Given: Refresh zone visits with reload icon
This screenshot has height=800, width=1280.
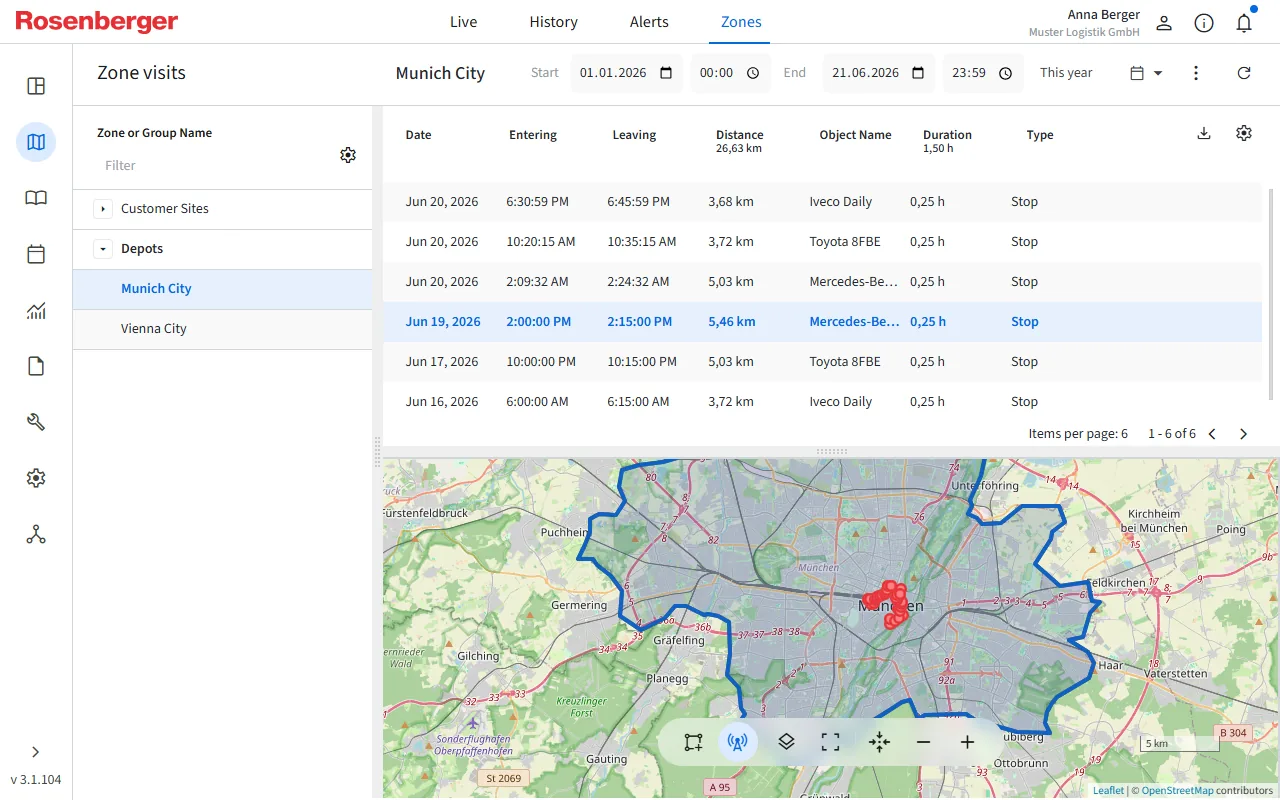Looking at the screenshot, I should coord(1244,73).
